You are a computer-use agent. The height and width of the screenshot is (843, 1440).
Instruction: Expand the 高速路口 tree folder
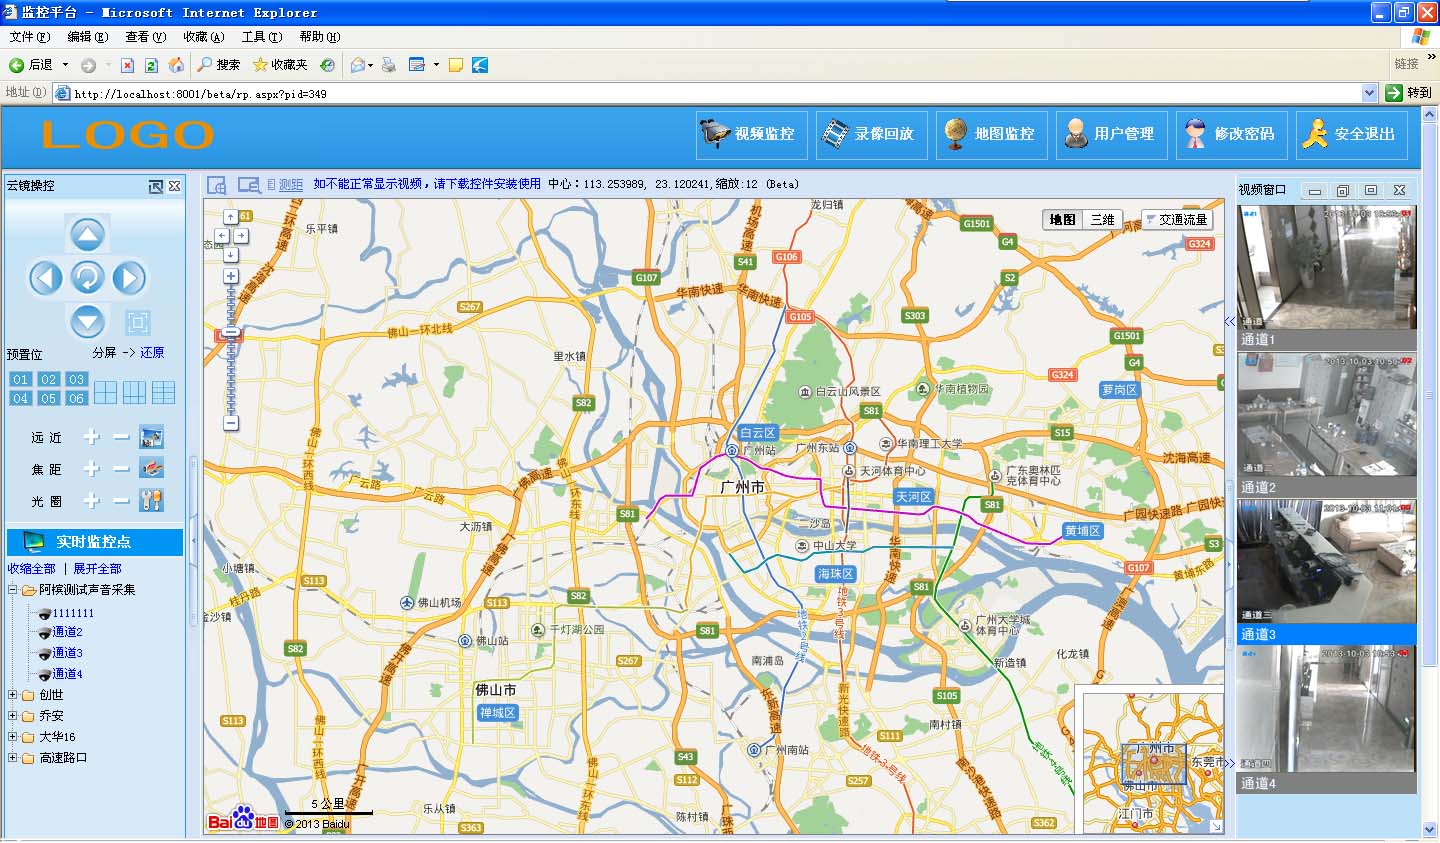(x=13, y=757)
